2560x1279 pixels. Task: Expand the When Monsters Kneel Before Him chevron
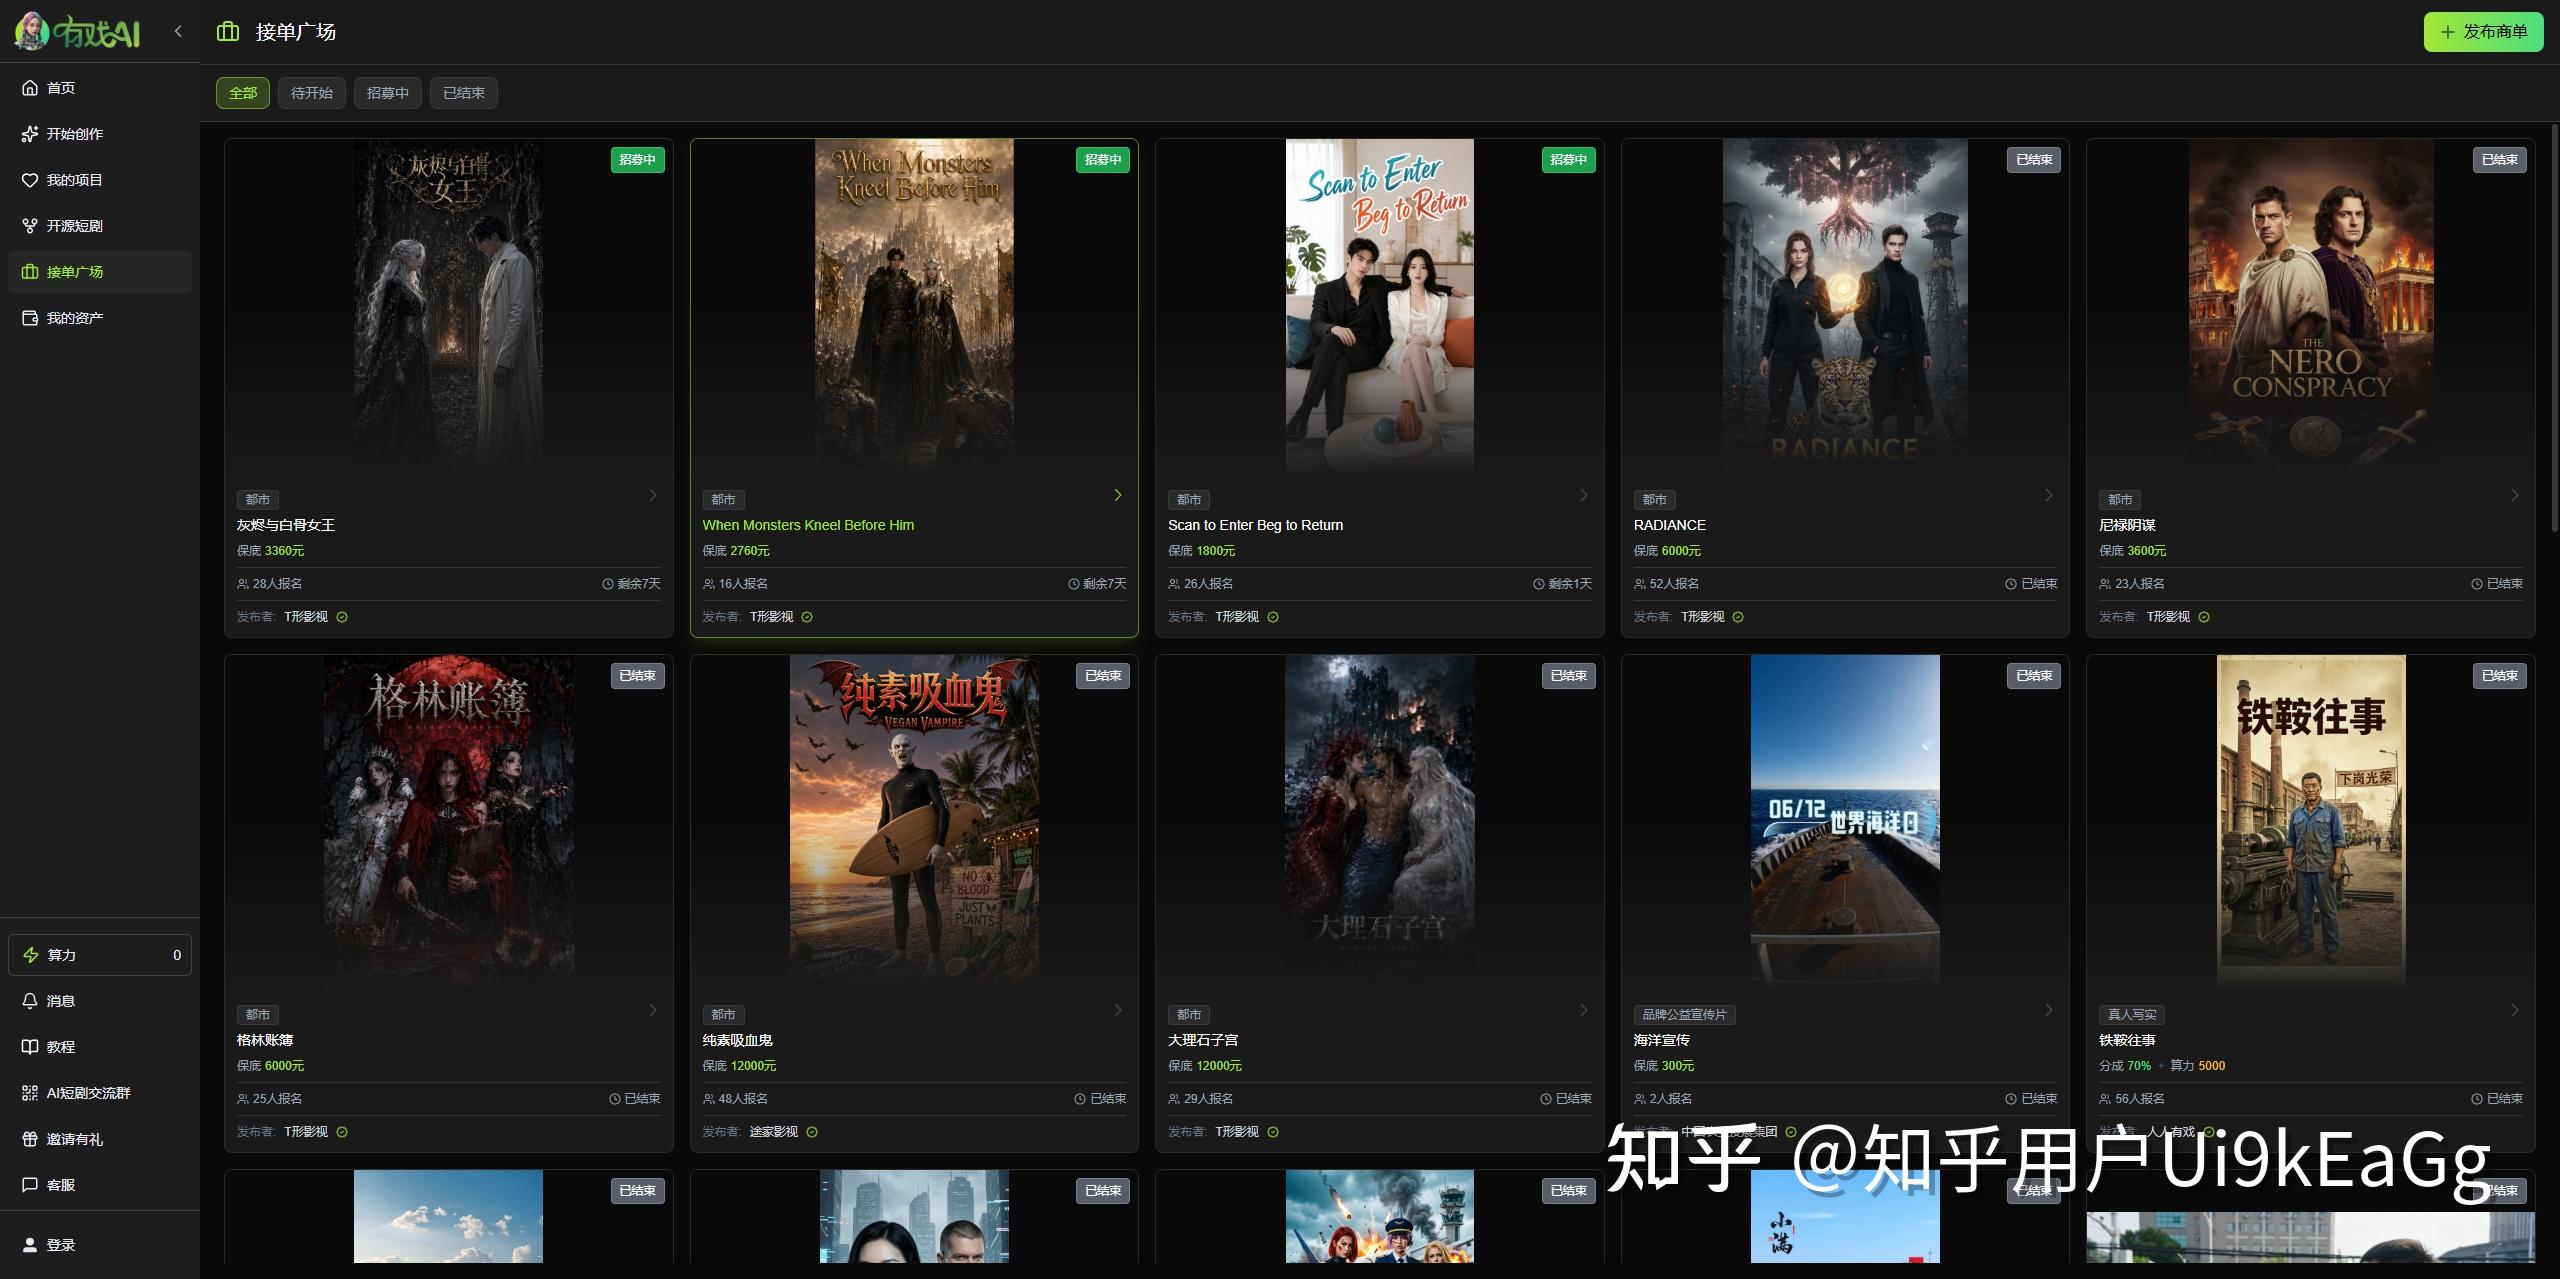coord(1118,495)
